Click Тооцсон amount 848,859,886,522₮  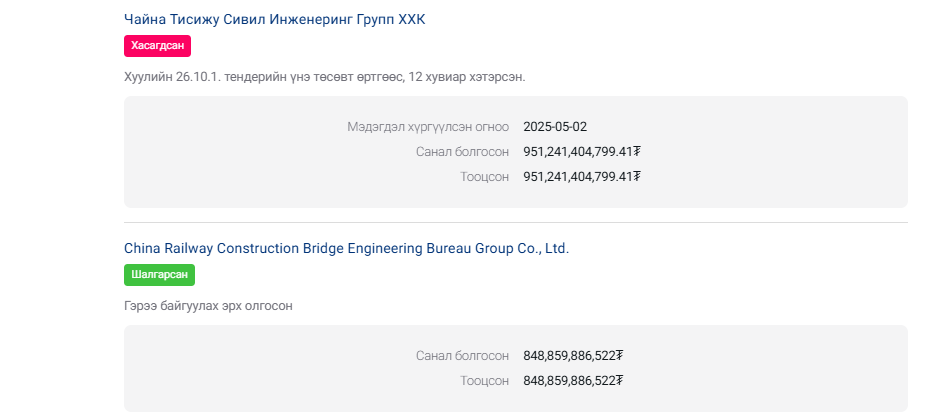coord(573,380)
